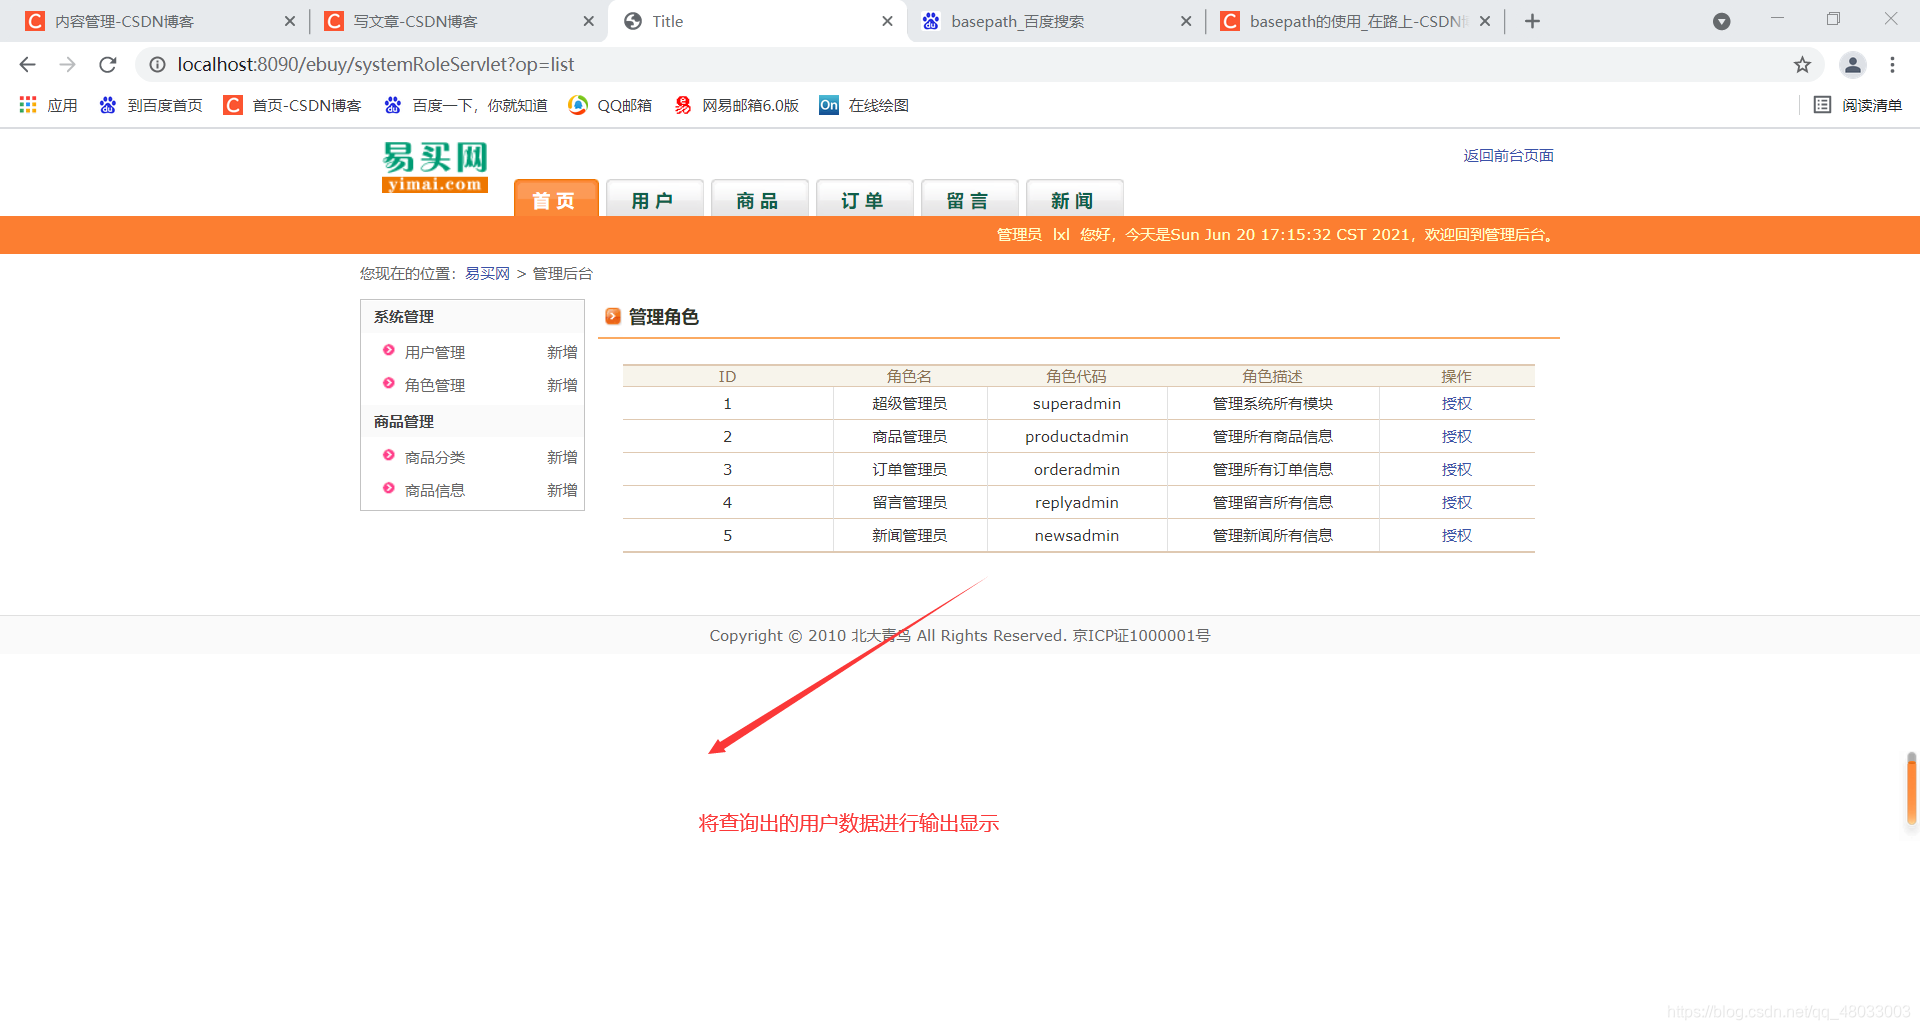Click 授权 for 商品管理员 row
Screen dimensions: 1920x1030
(1456, 436)
